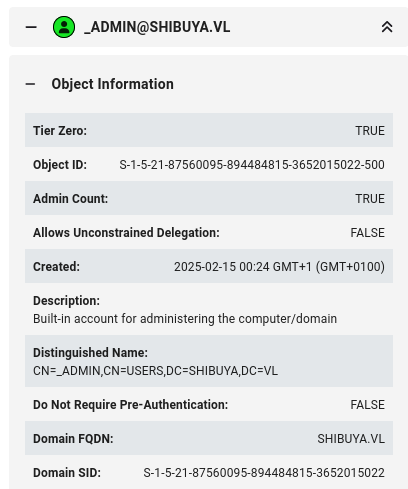The width and height of the screenshot is (408, 489).
Task: Click the Domain SID value
Action: click(264, 473)
